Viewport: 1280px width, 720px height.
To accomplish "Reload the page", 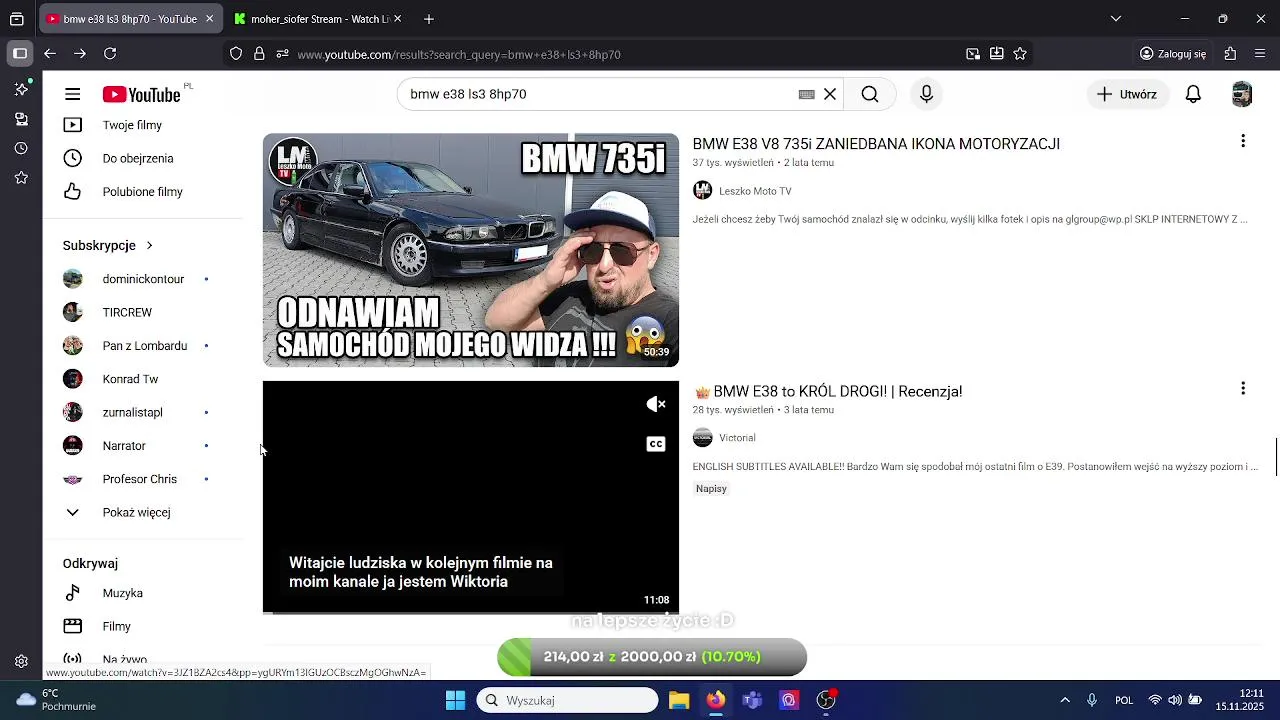I will click(x=110, y=54).
